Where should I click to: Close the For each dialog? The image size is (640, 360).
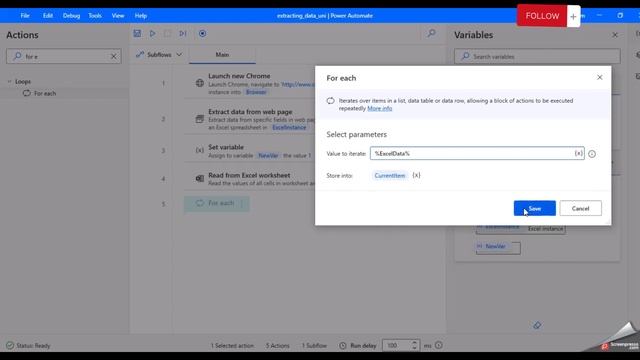click(600, 78)
